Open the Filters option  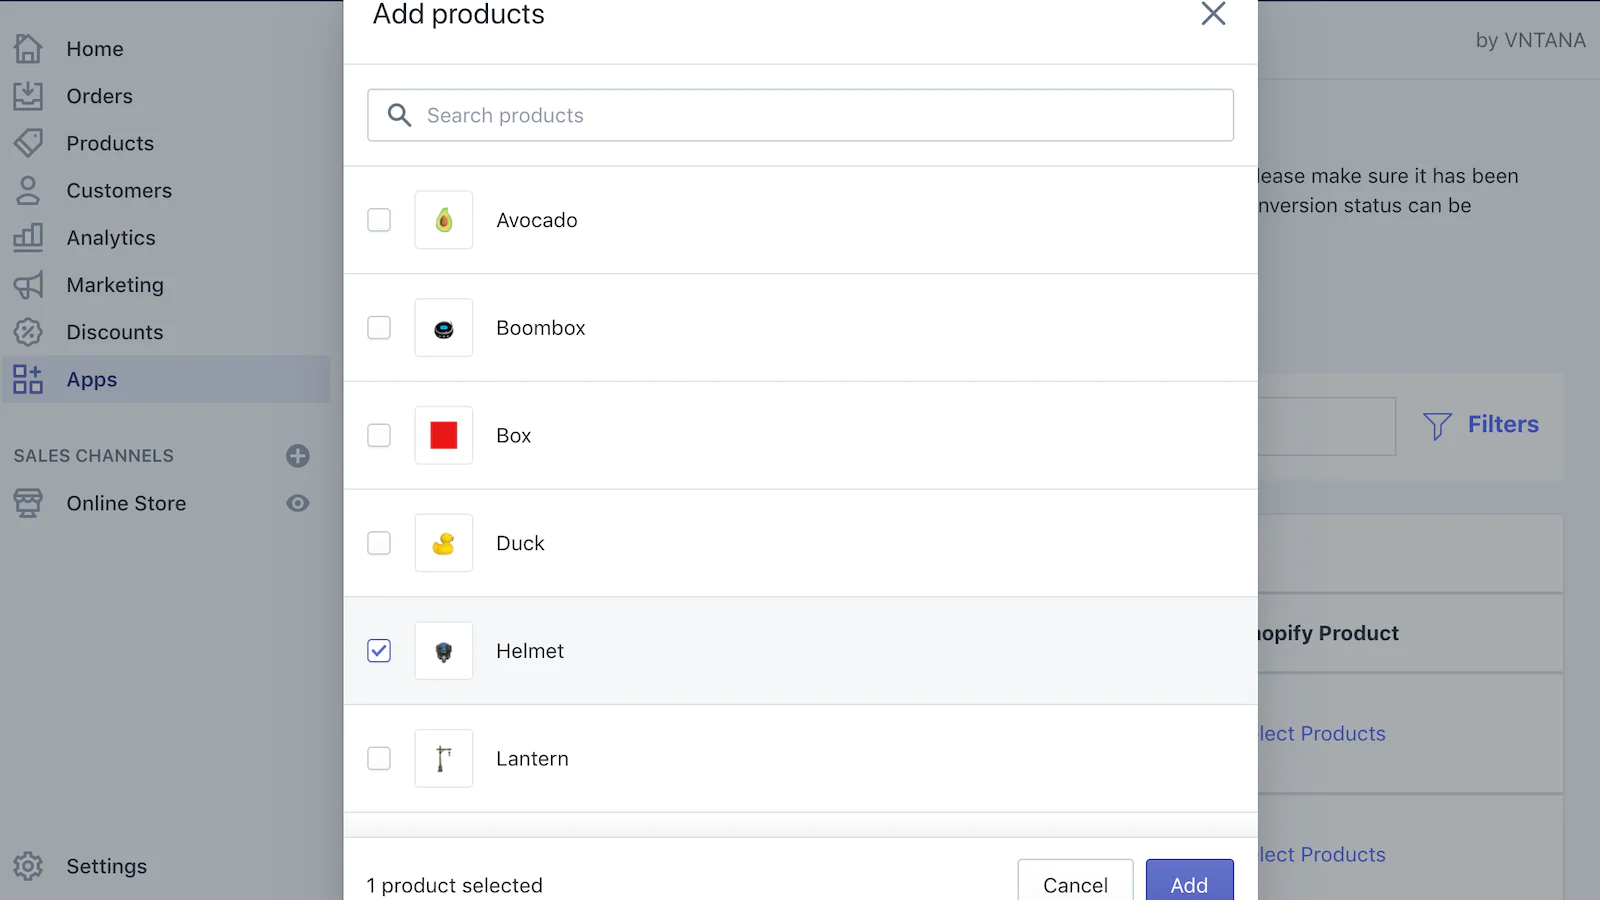(1482, 425)
